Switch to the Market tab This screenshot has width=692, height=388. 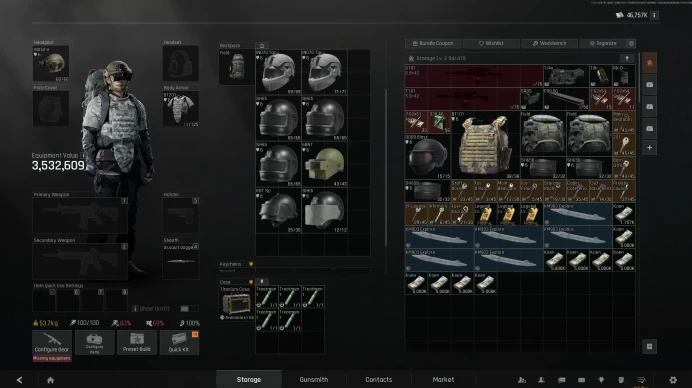pos(443,380)
